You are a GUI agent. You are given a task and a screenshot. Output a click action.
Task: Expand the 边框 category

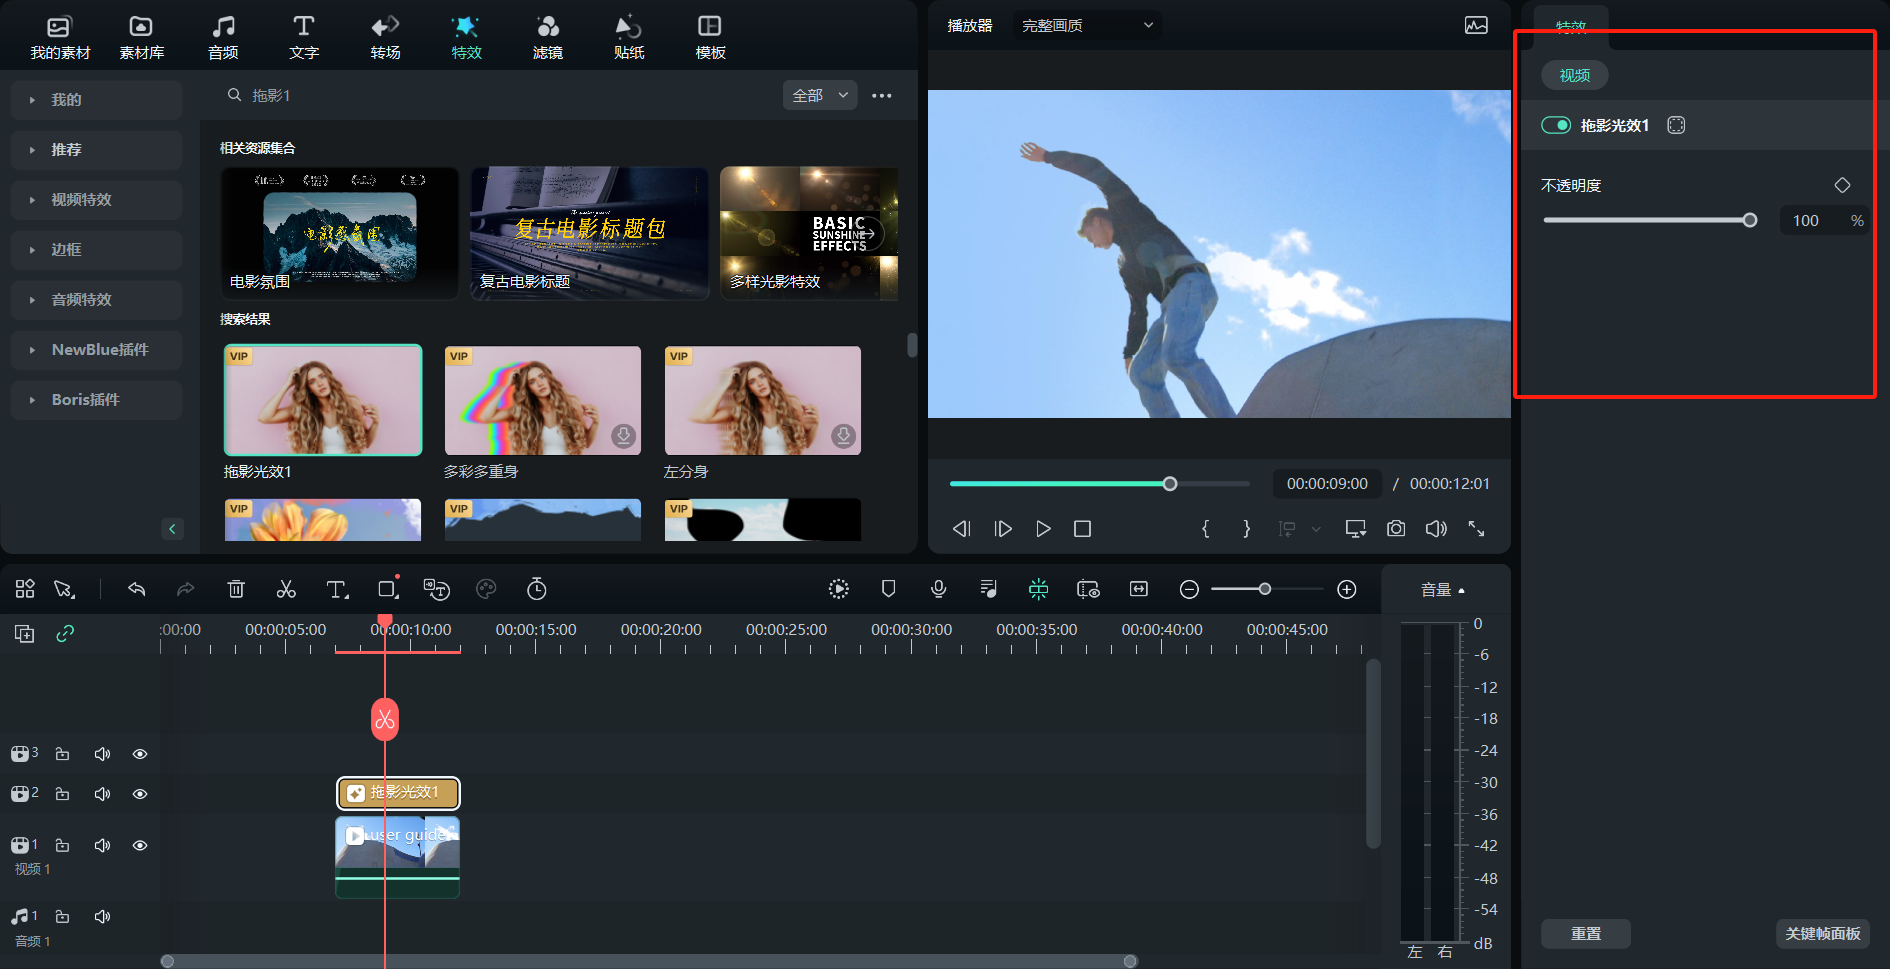tap(96, 250)
